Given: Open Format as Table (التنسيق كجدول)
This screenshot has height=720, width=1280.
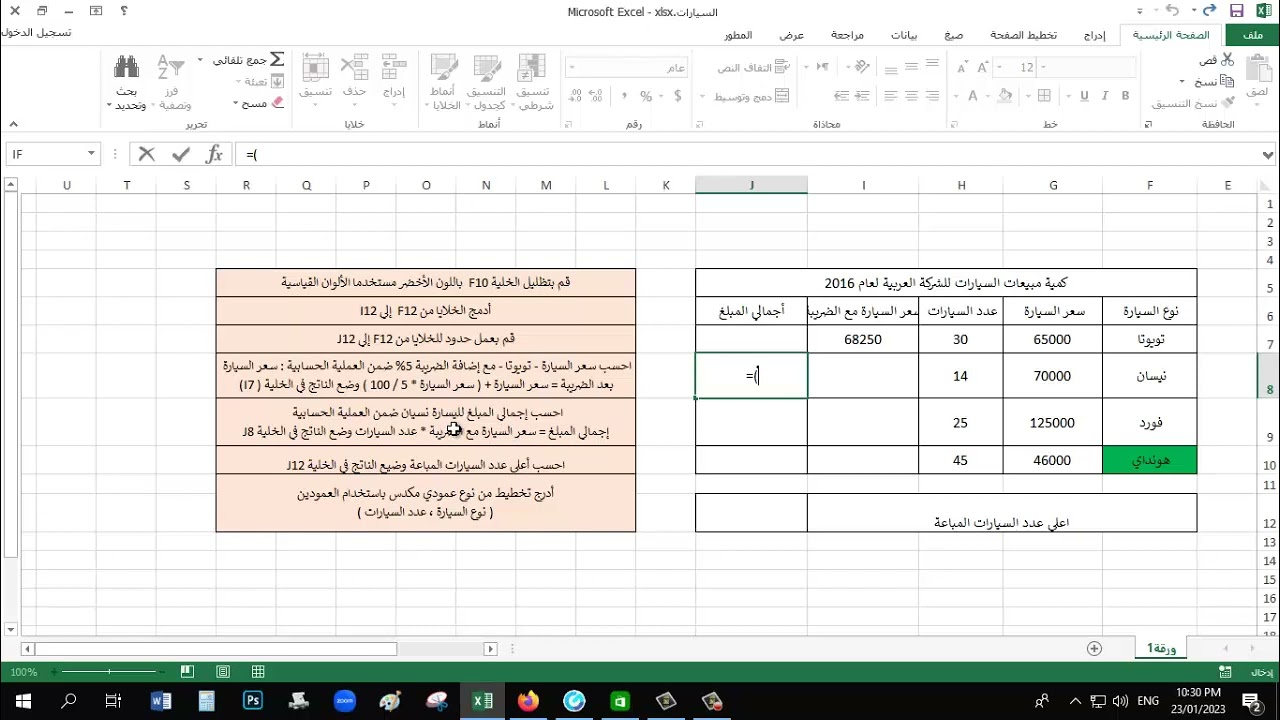Looking at the screenshot, I should click(x=488, y=82).
